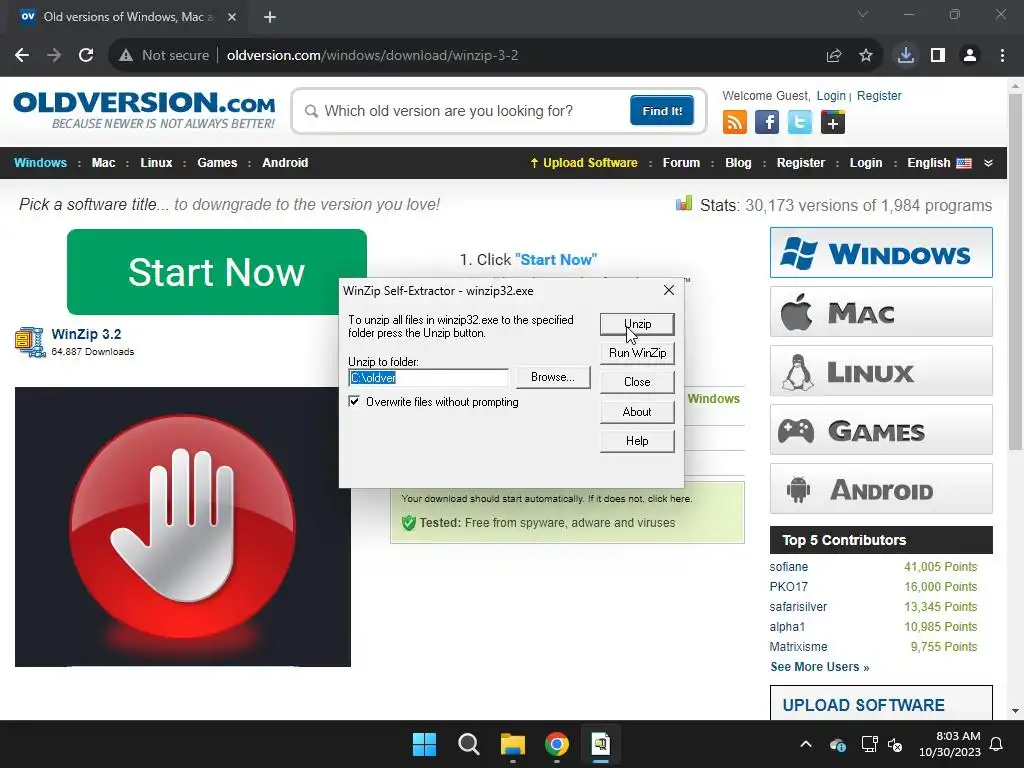Click the WinZip extractor taskbar icon
Screen dimensions: 1024x768
[601, 744]
